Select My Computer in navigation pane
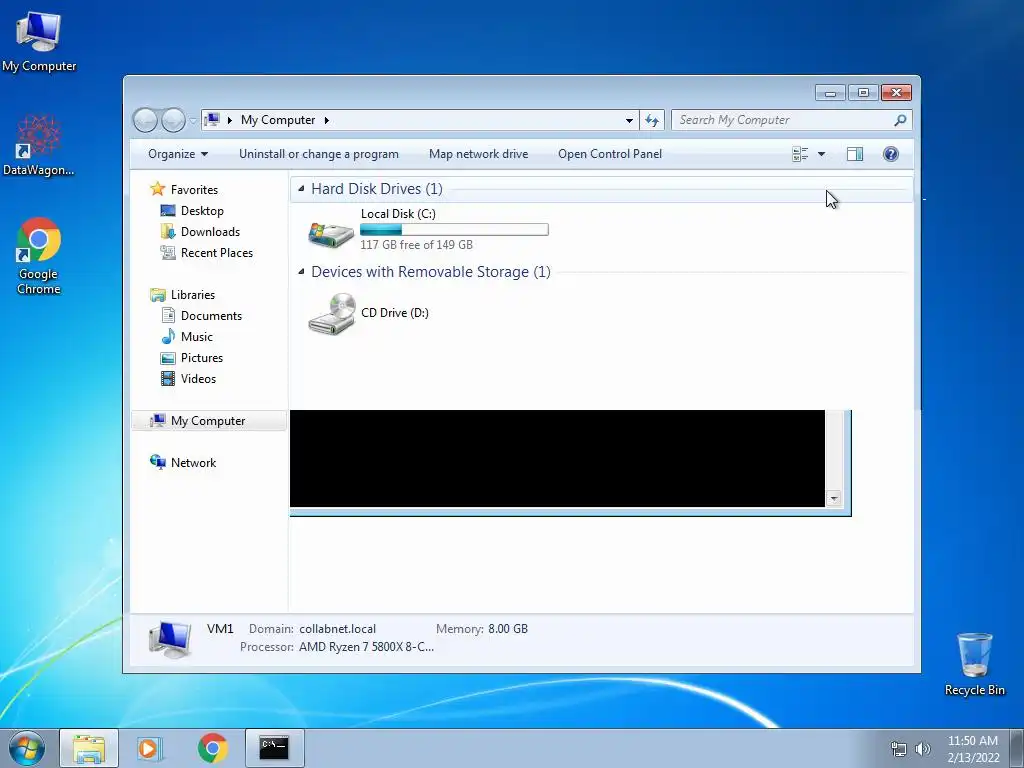The image size is (1024, 768). point(209,421)
